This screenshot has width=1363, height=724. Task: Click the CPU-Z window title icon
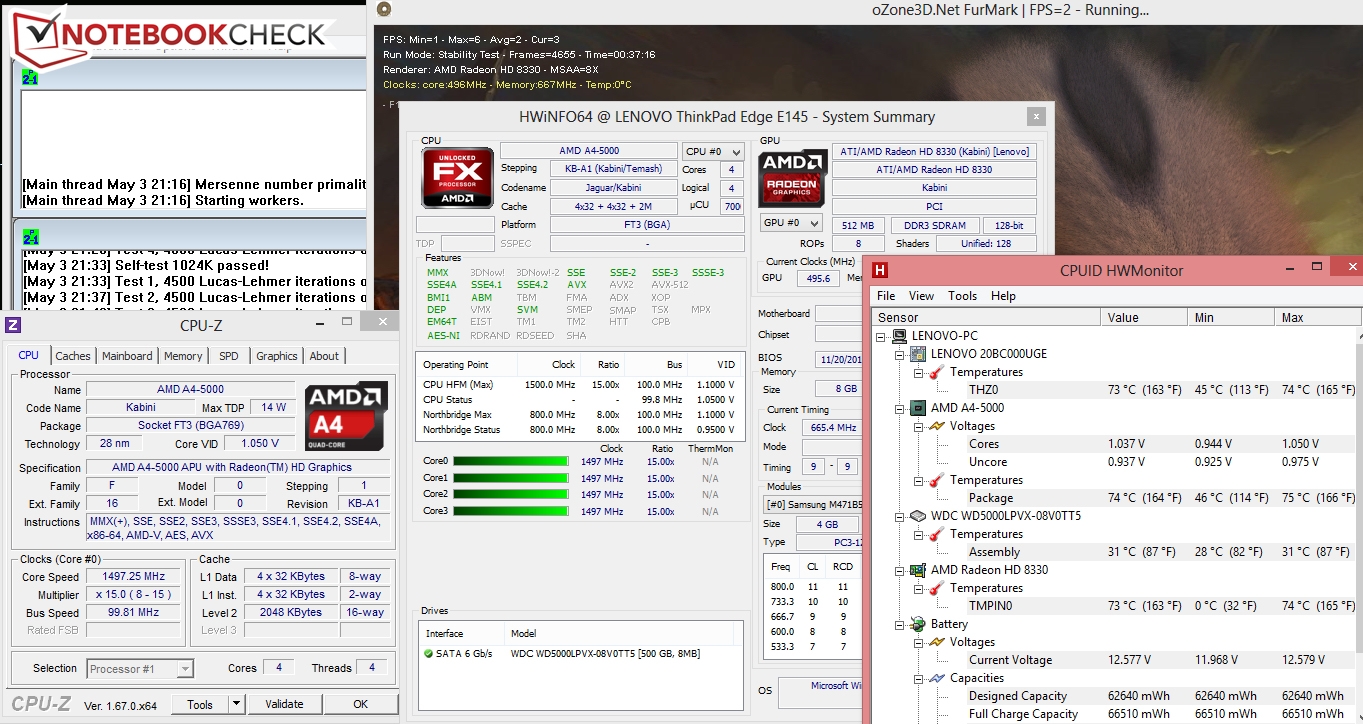pyautogui.click(x=13, y=325)
